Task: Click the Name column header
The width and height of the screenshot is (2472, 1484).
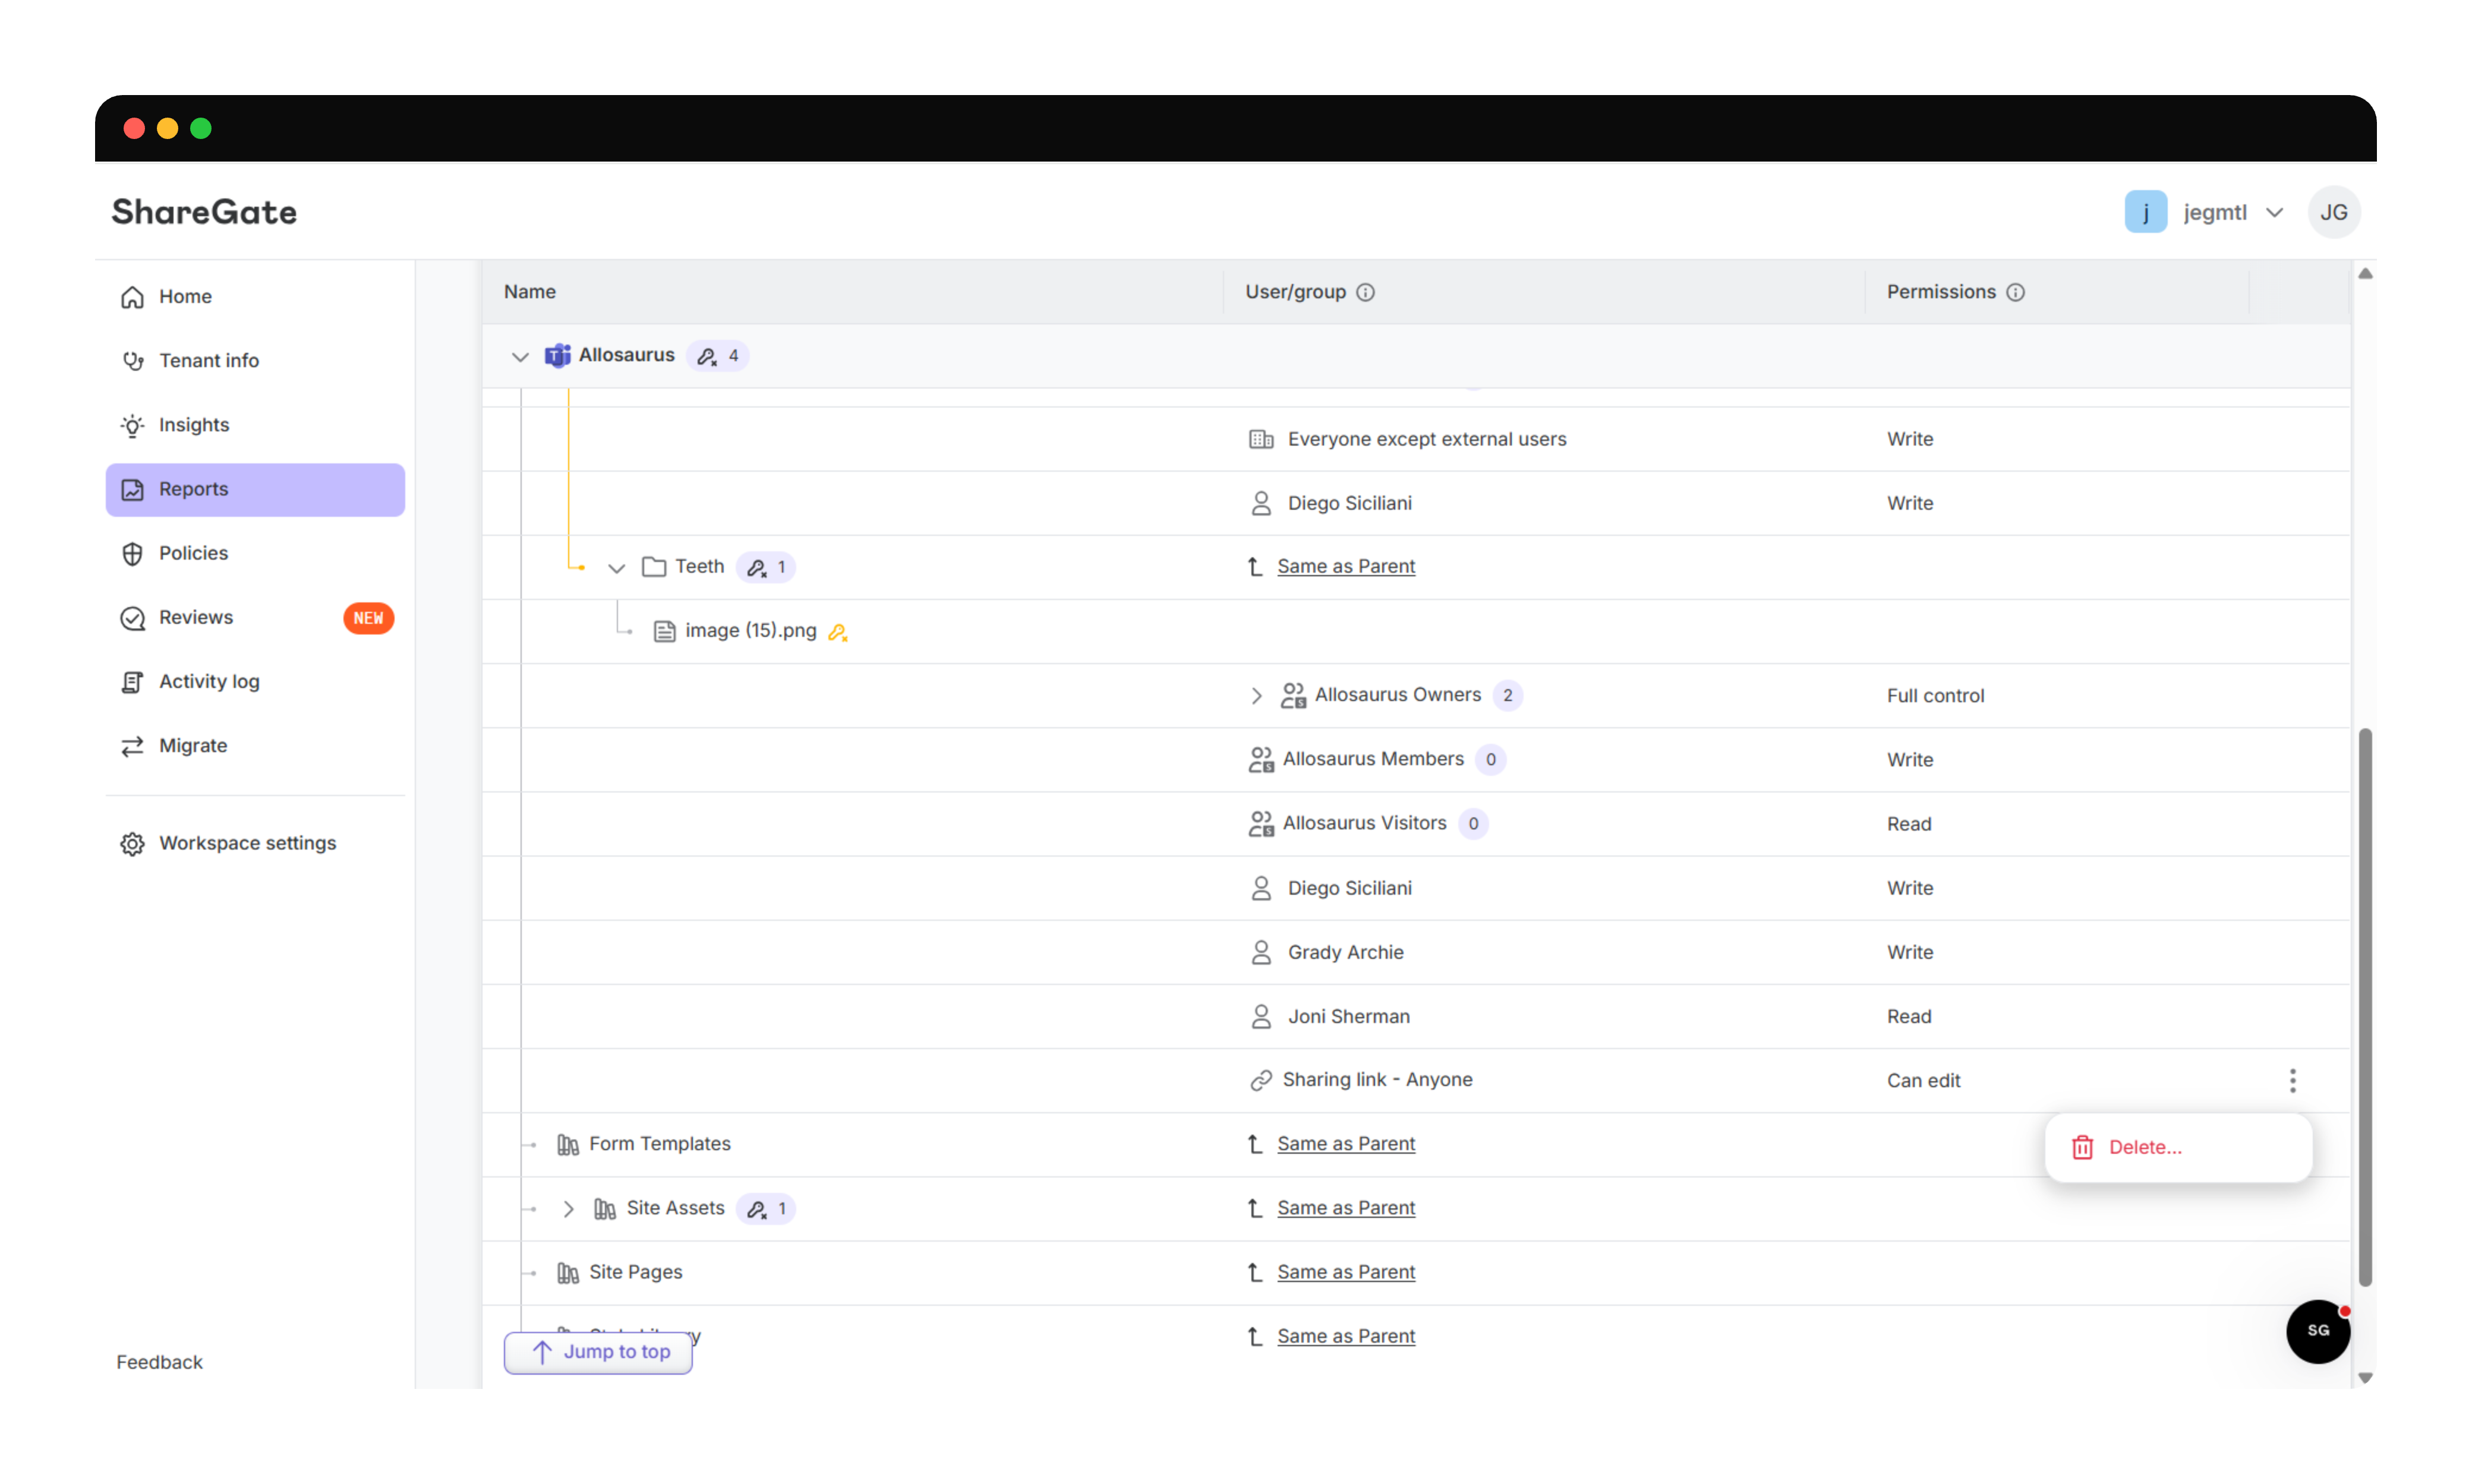Action: [529, 292]
